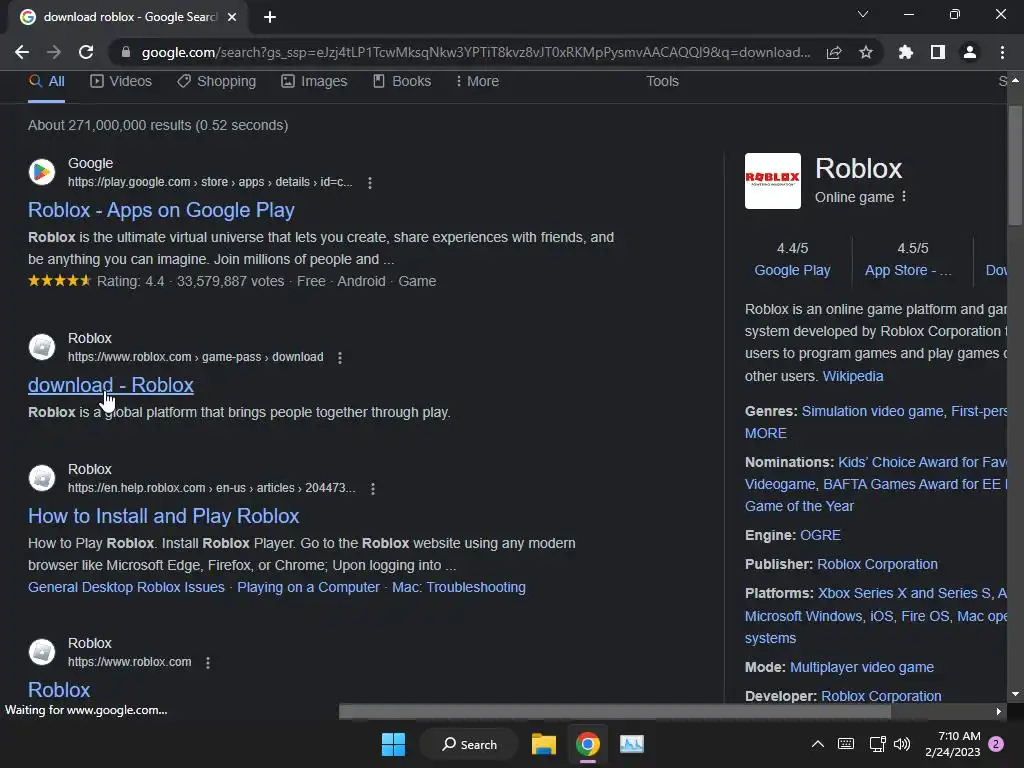This screenshot has width=1024, height=768.
Task: Open the App Store rating link
Action: 908,270
